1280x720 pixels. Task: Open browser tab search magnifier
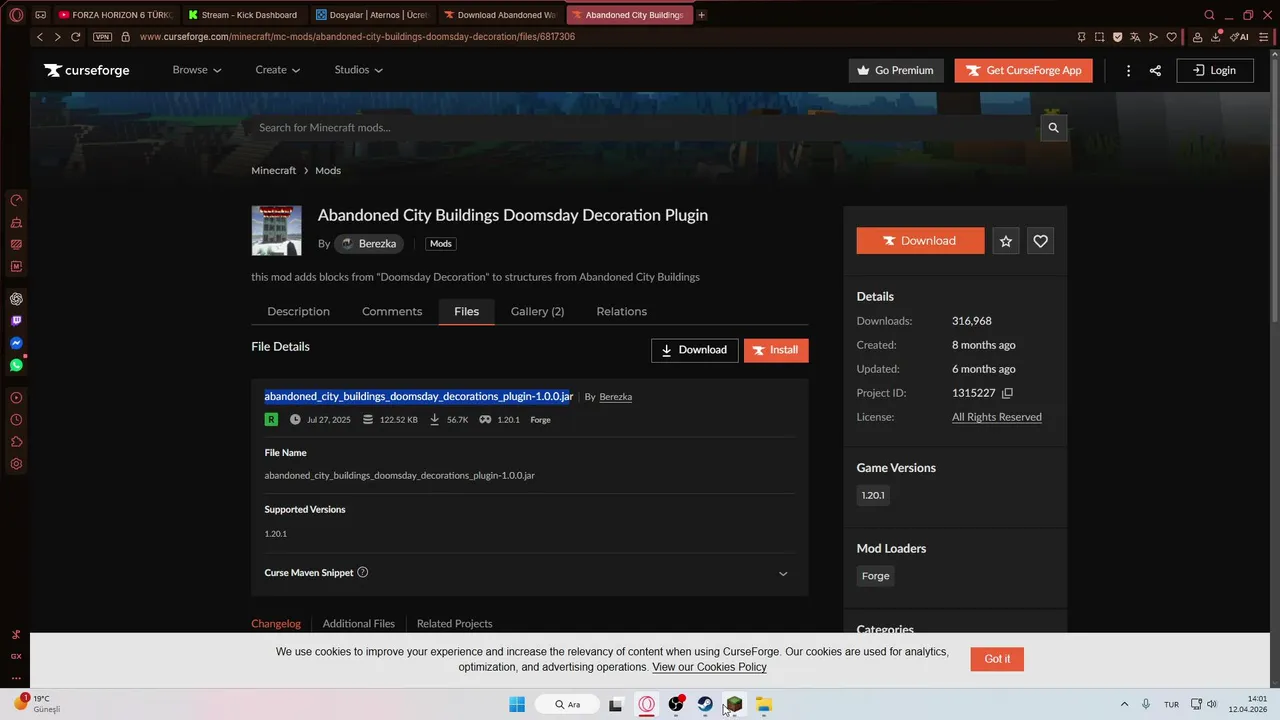[1209, 15]
